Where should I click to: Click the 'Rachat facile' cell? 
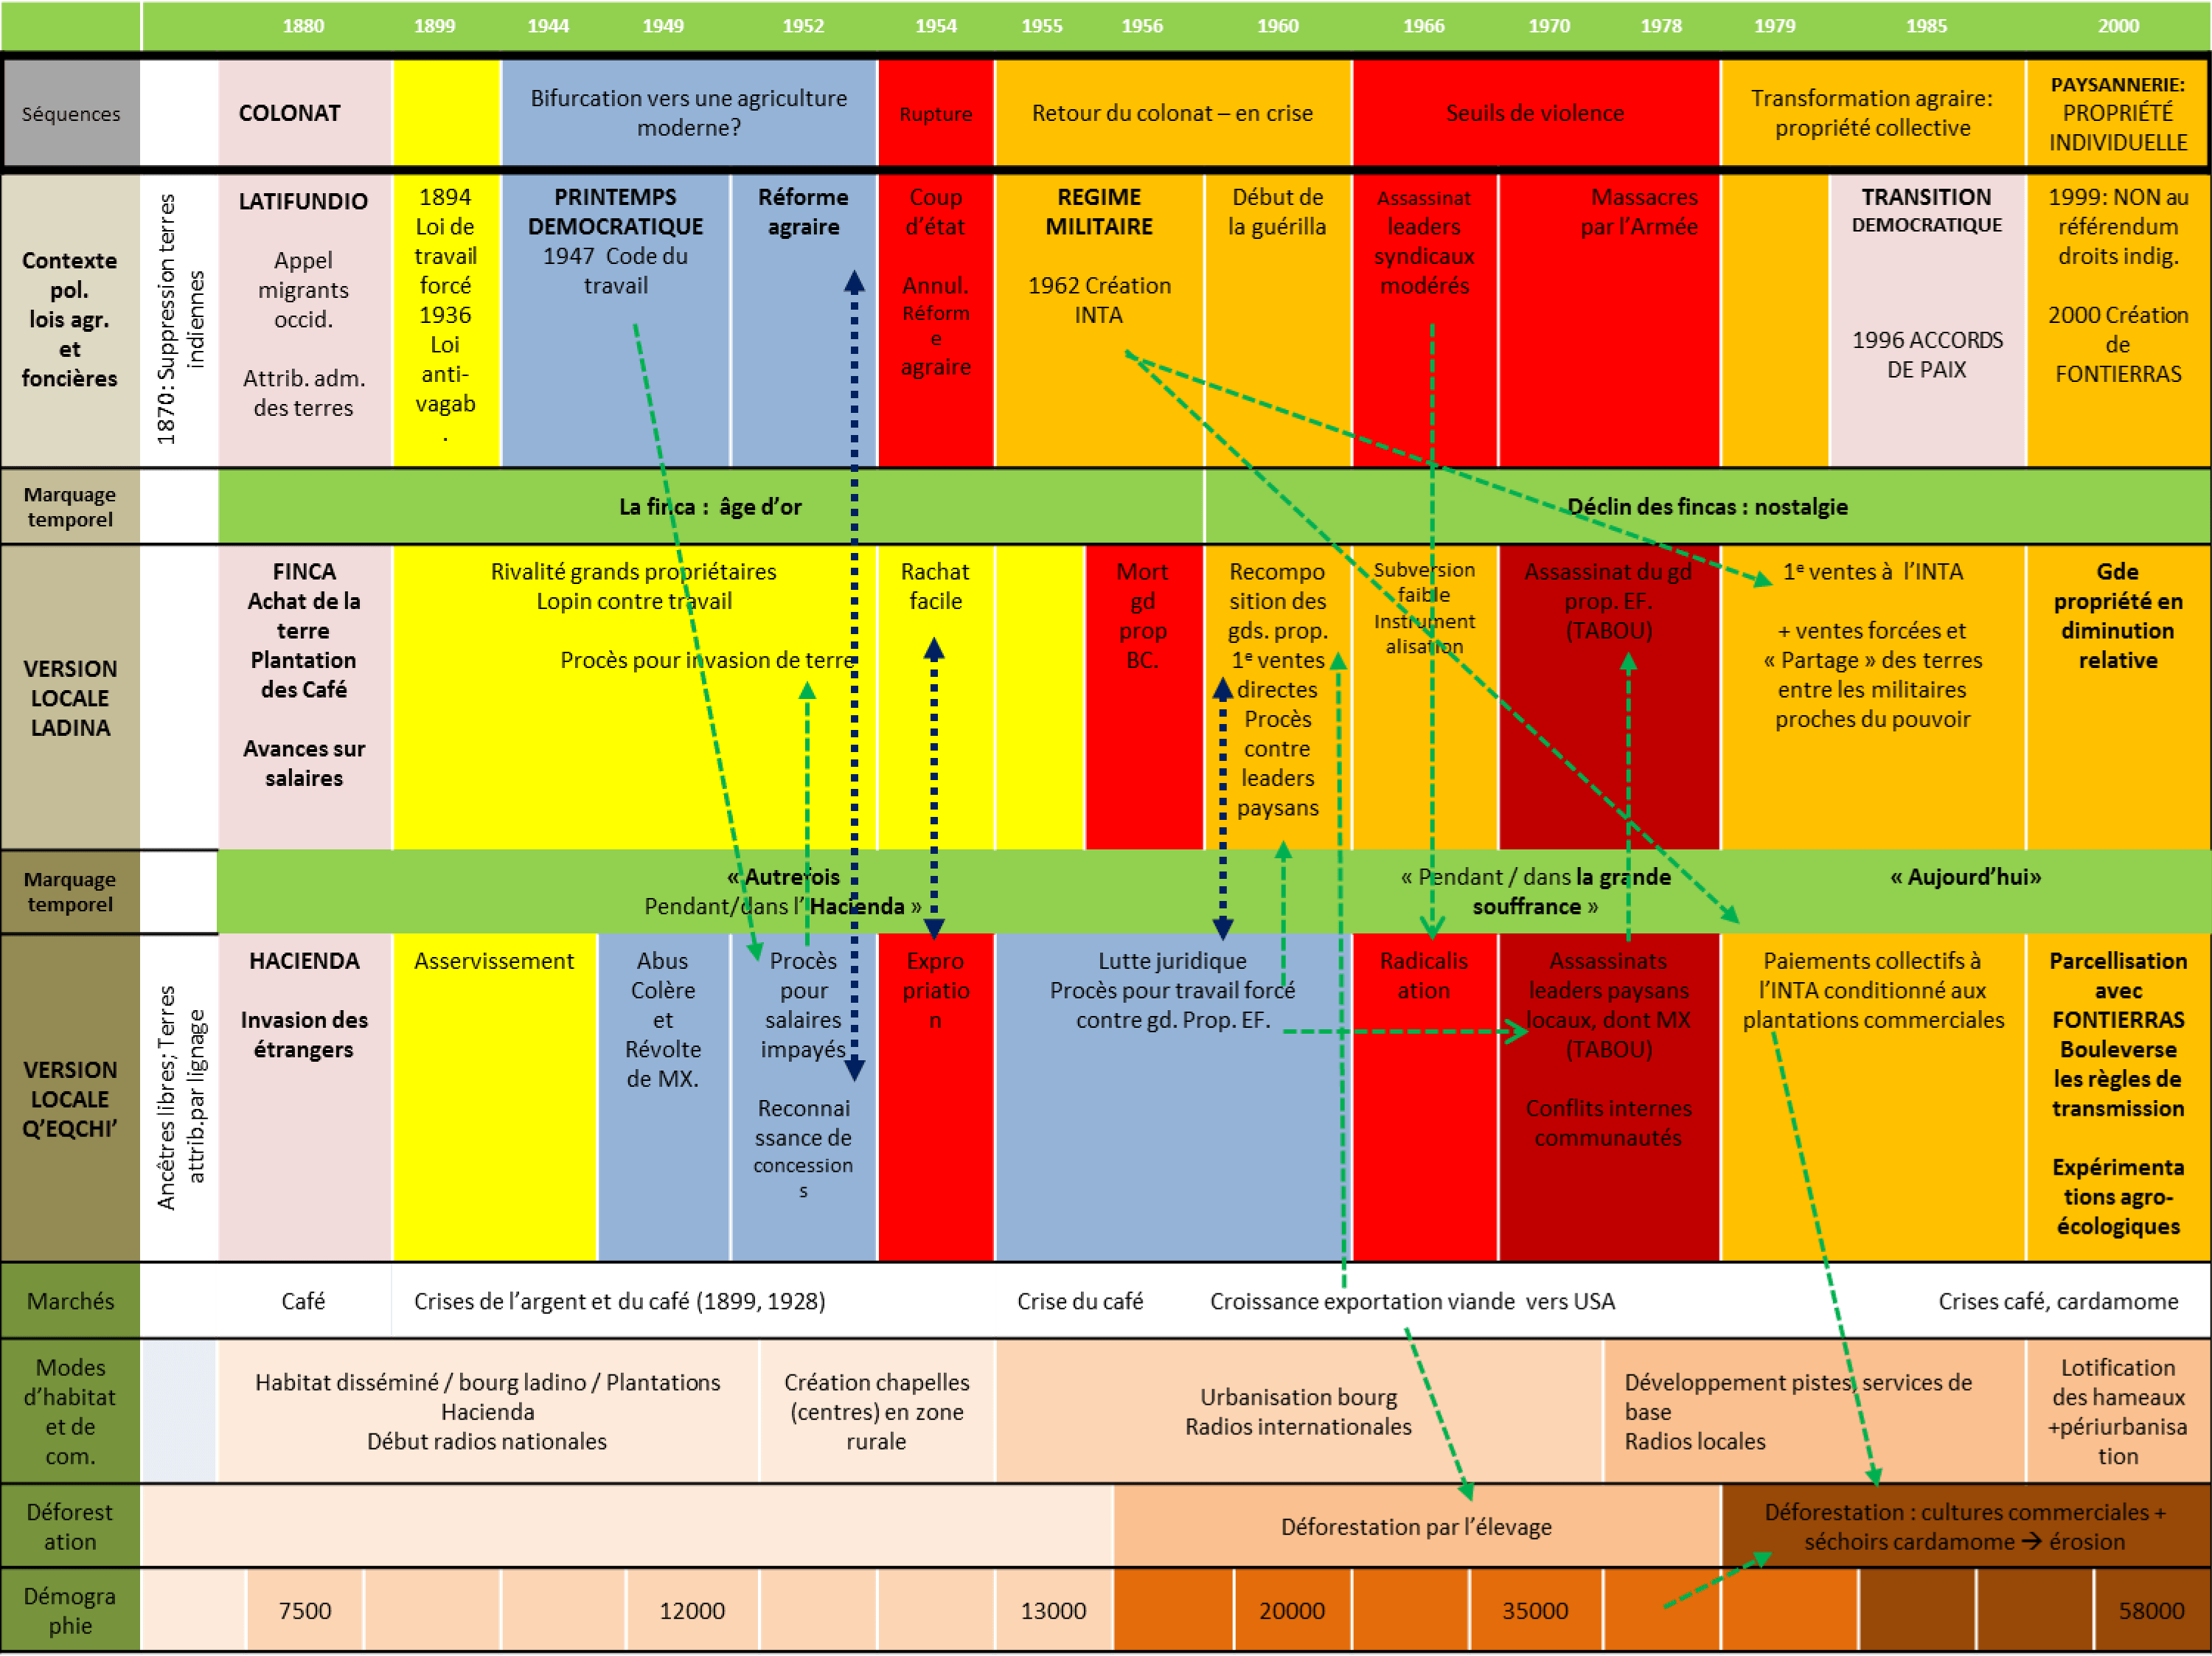coord(936,698)
